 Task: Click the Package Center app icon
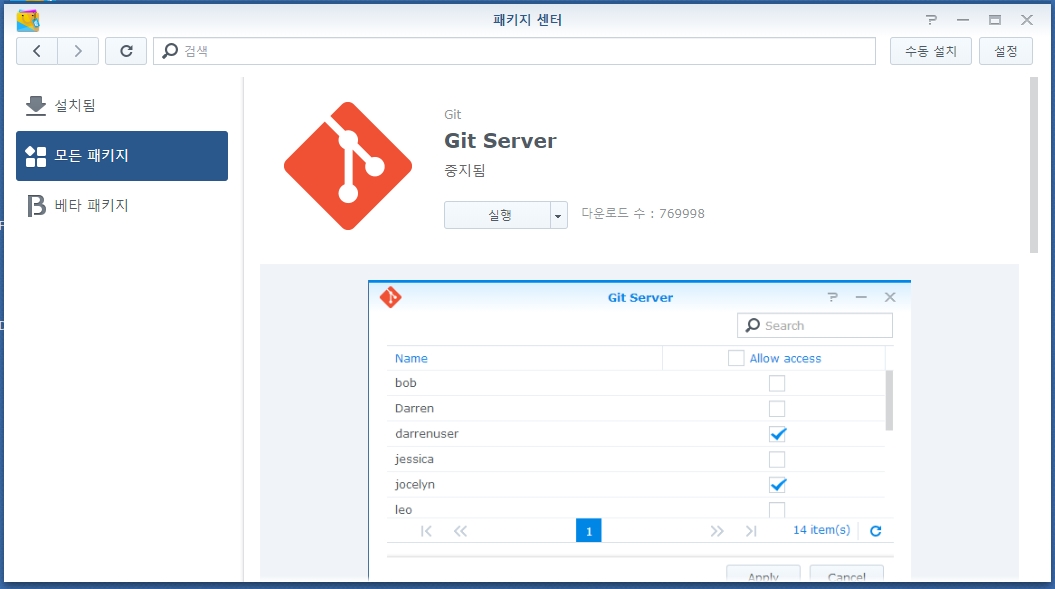pos(28,20)
